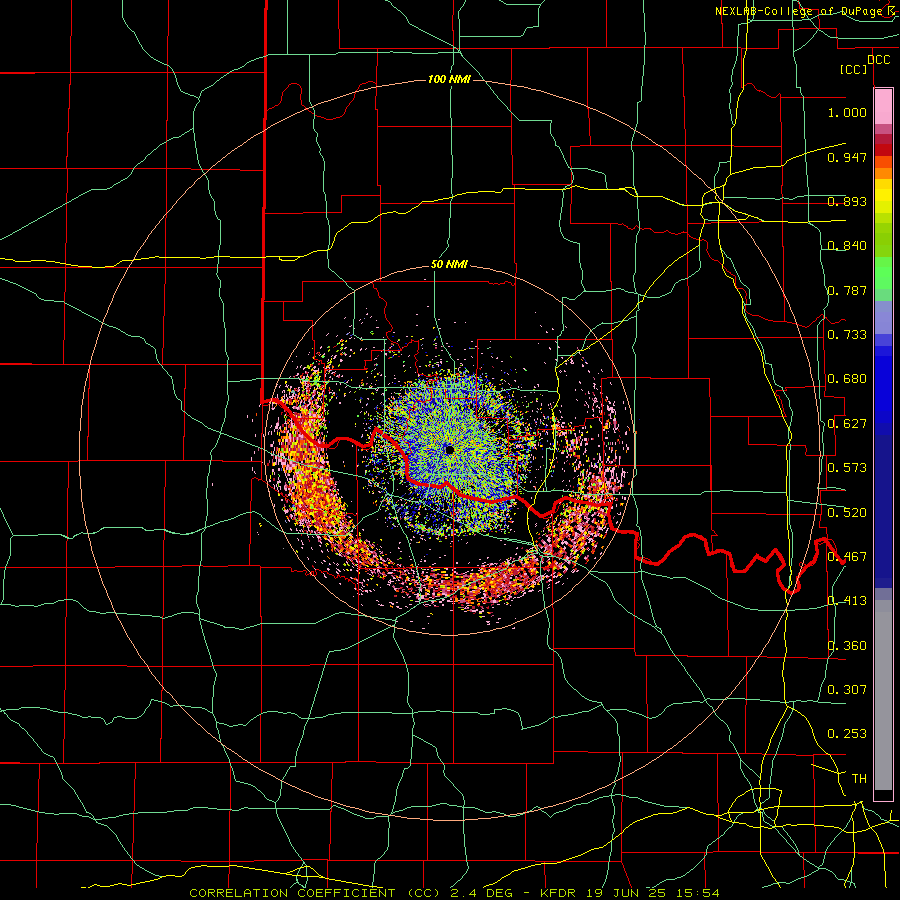This screenshot has height=900, width=900.
Task: Select the 0.947 scale value
Action: point(847,157)
